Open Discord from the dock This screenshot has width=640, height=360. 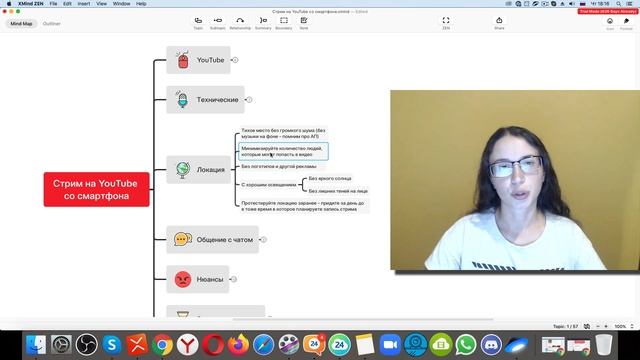point(491,345)
